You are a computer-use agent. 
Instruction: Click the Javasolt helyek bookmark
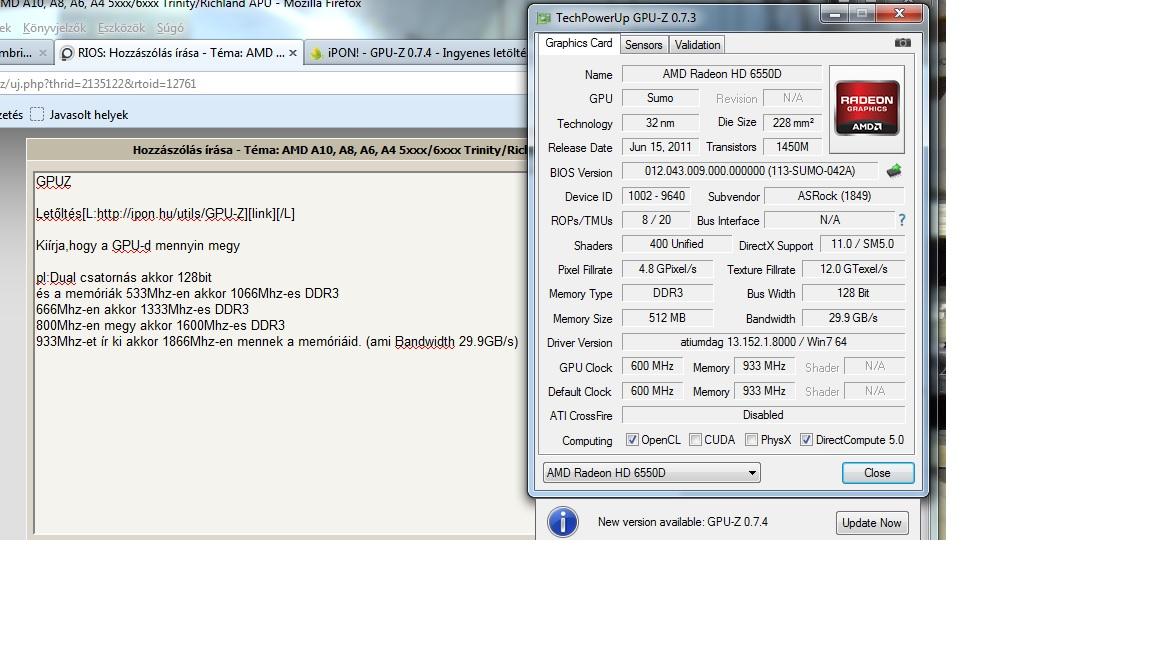pos(79,115)
